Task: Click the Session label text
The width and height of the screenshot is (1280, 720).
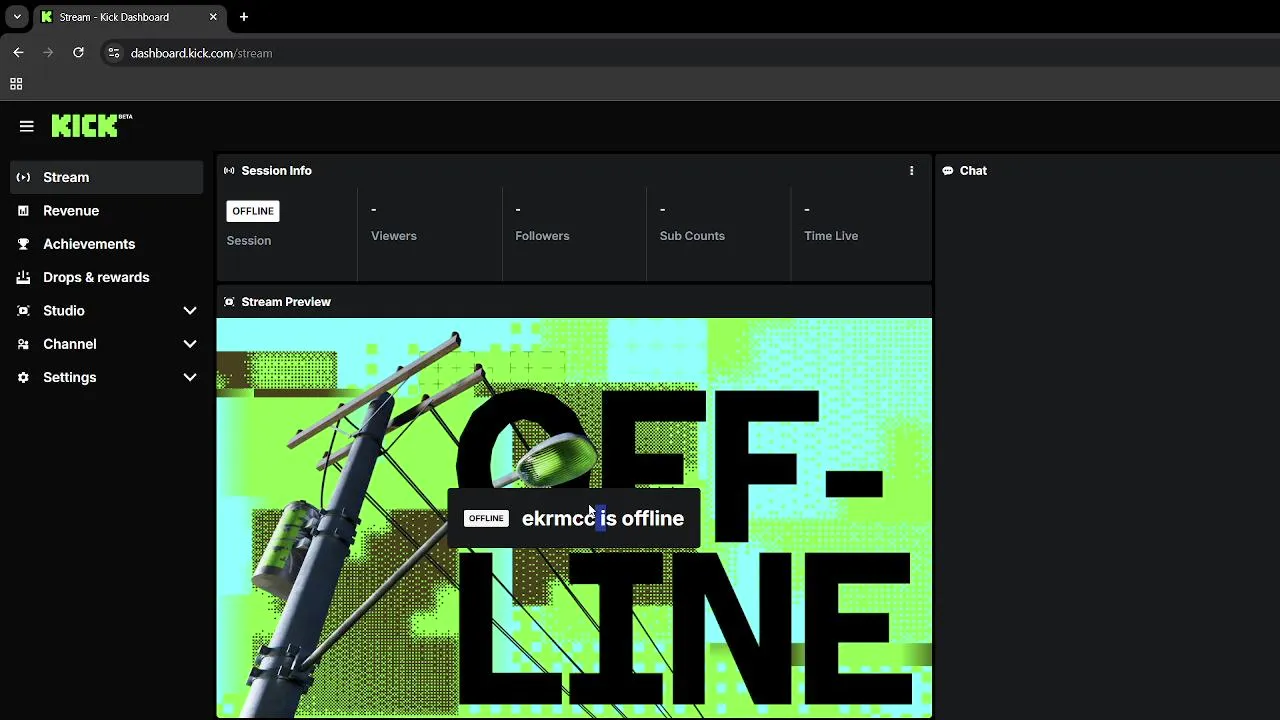Action: pos(249,241)
